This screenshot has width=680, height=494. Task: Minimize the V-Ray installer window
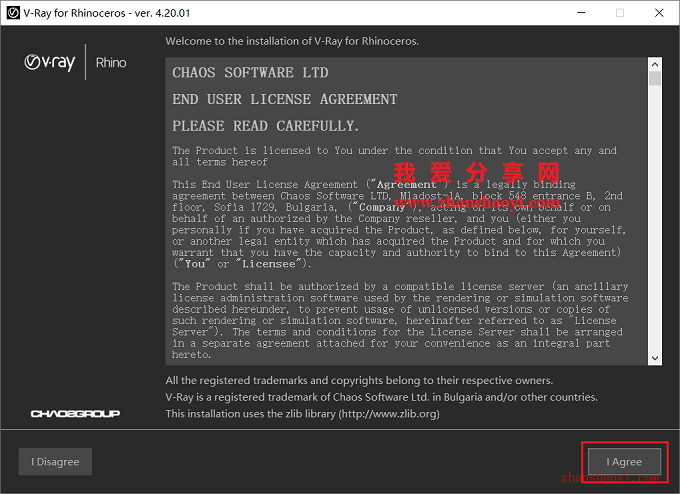point(581,13)
